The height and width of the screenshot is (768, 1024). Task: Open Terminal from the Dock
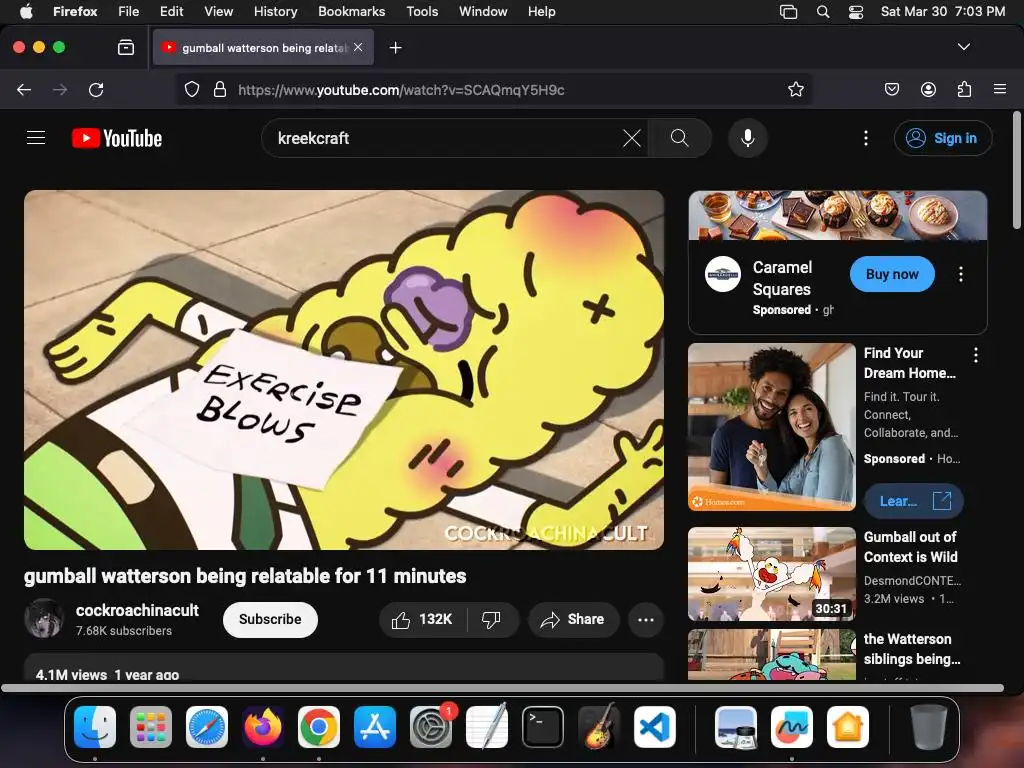[x=543, y=727]
